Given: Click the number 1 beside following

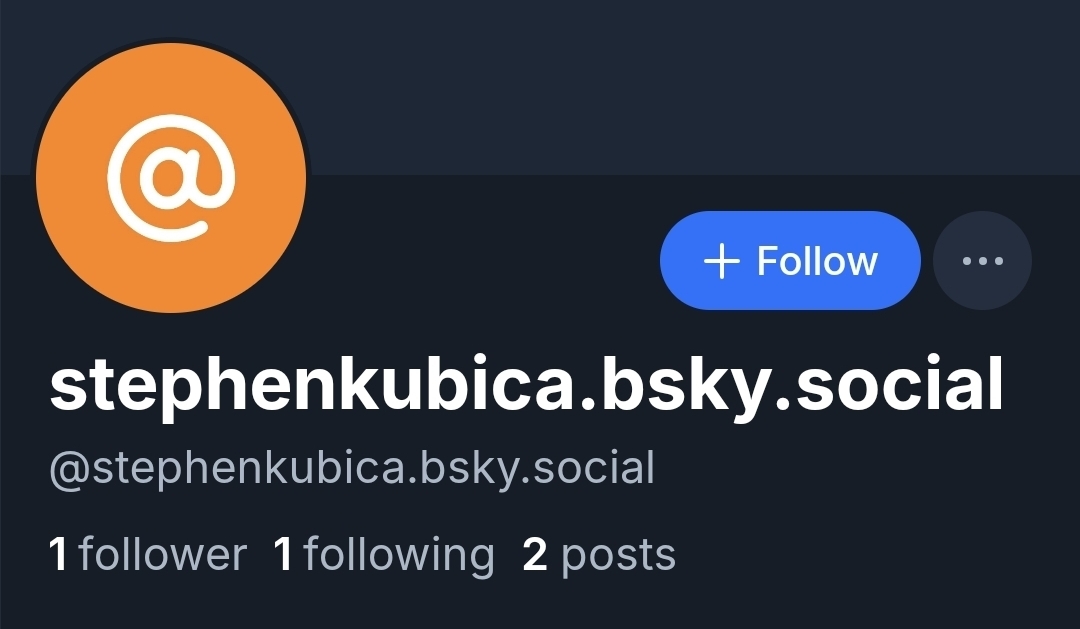Looking at the screenshot, I should 283,554.
